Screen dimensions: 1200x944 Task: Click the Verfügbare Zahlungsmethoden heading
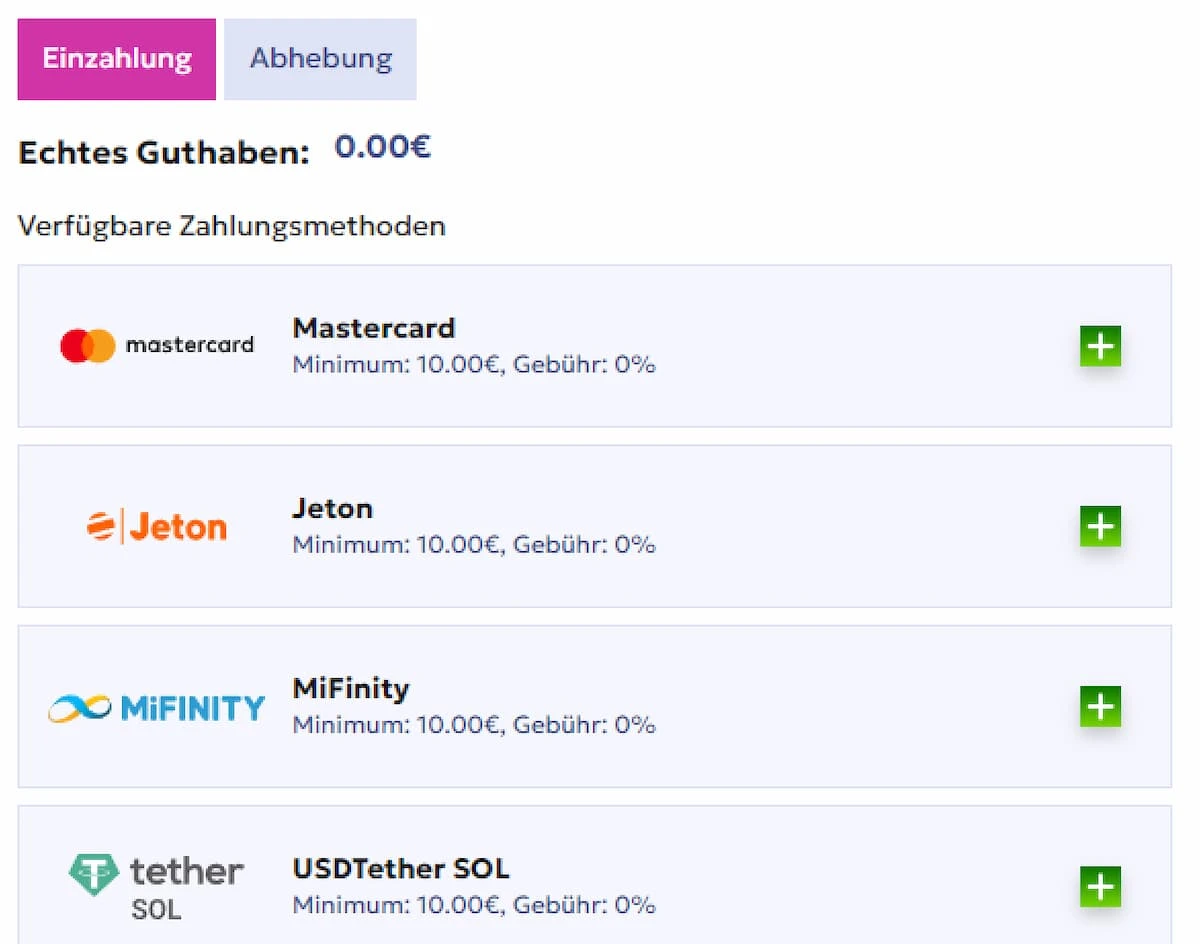click(x=232, y=226)
